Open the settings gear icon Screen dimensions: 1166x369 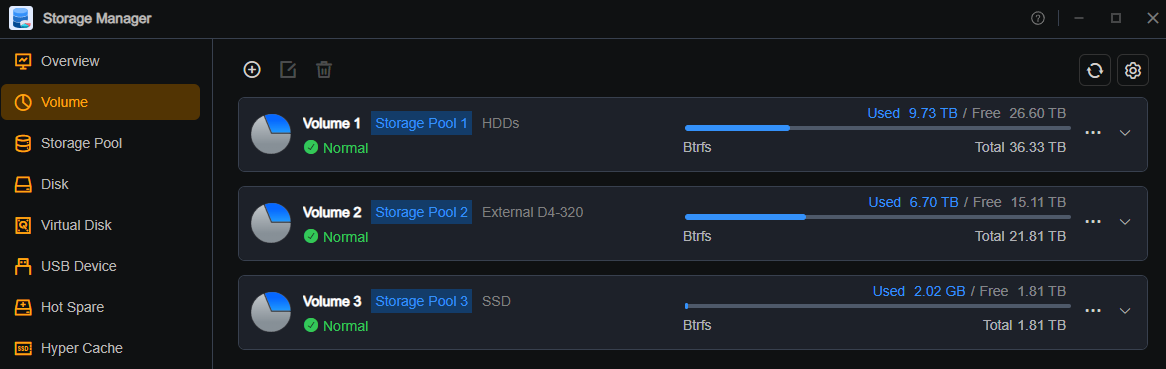pos(1133,70)
